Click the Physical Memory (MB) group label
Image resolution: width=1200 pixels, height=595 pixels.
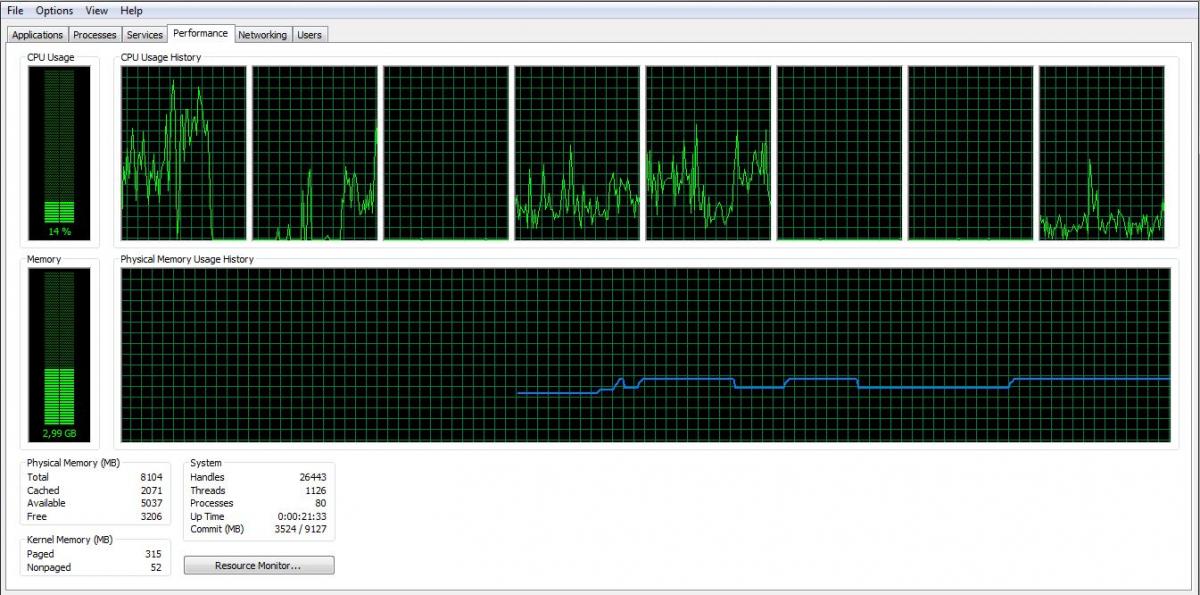[x=73, y=463]
